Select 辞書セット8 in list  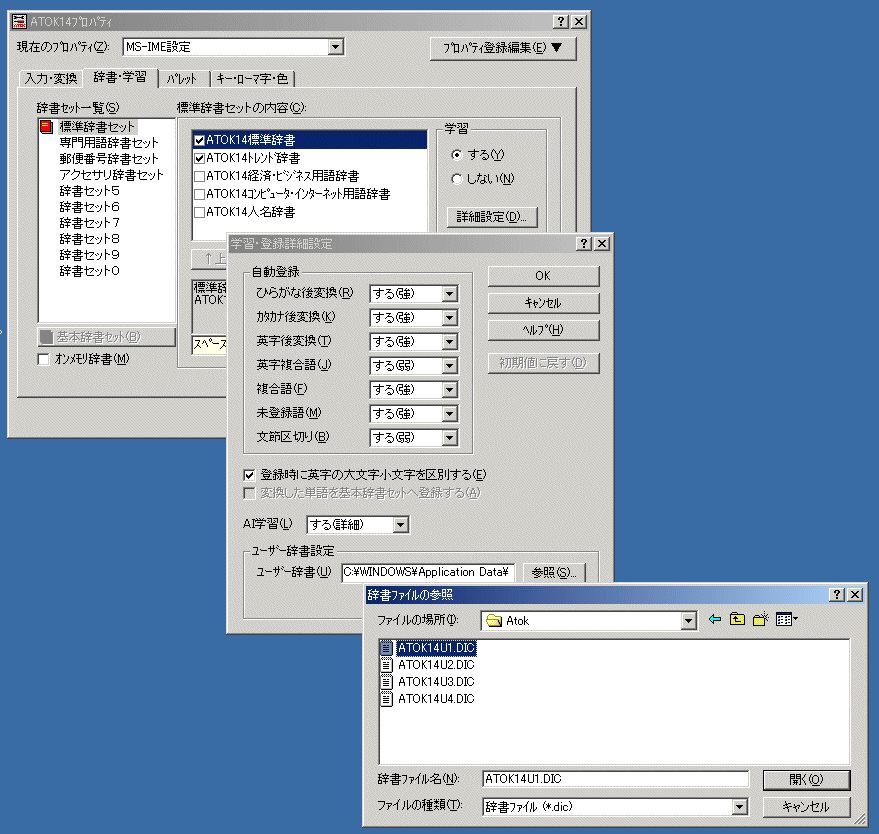coord(89,239)
